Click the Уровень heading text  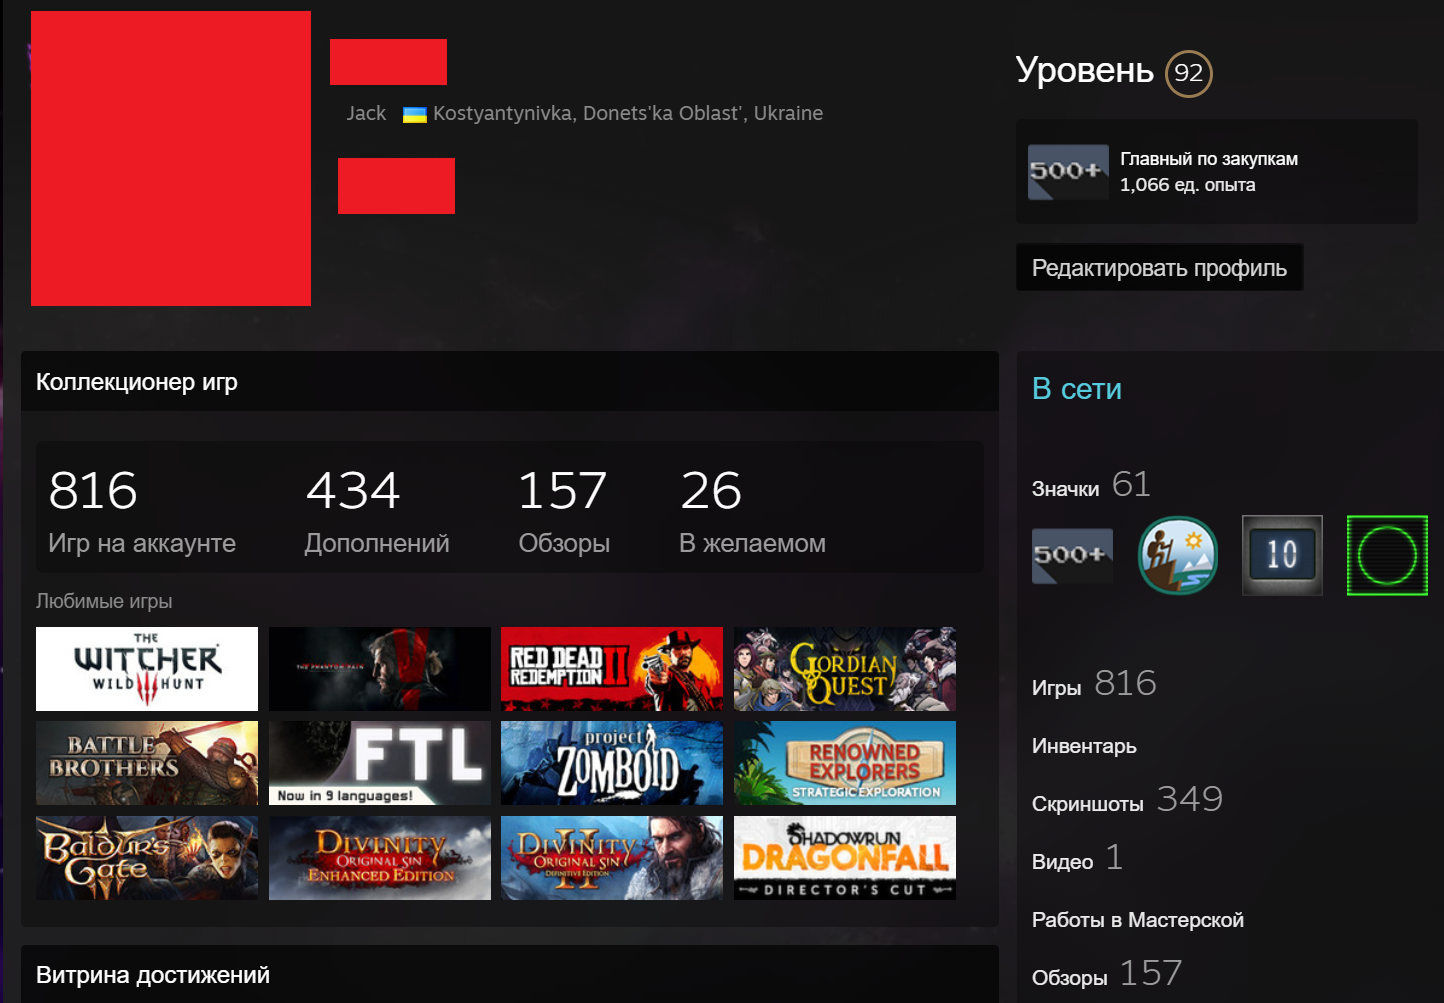pyautogui.click(x=1085, y=70)
